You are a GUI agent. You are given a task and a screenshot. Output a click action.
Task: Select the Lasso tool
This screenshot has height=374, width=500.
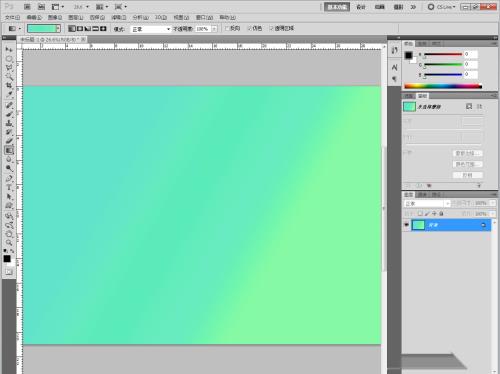pos(9,68)
